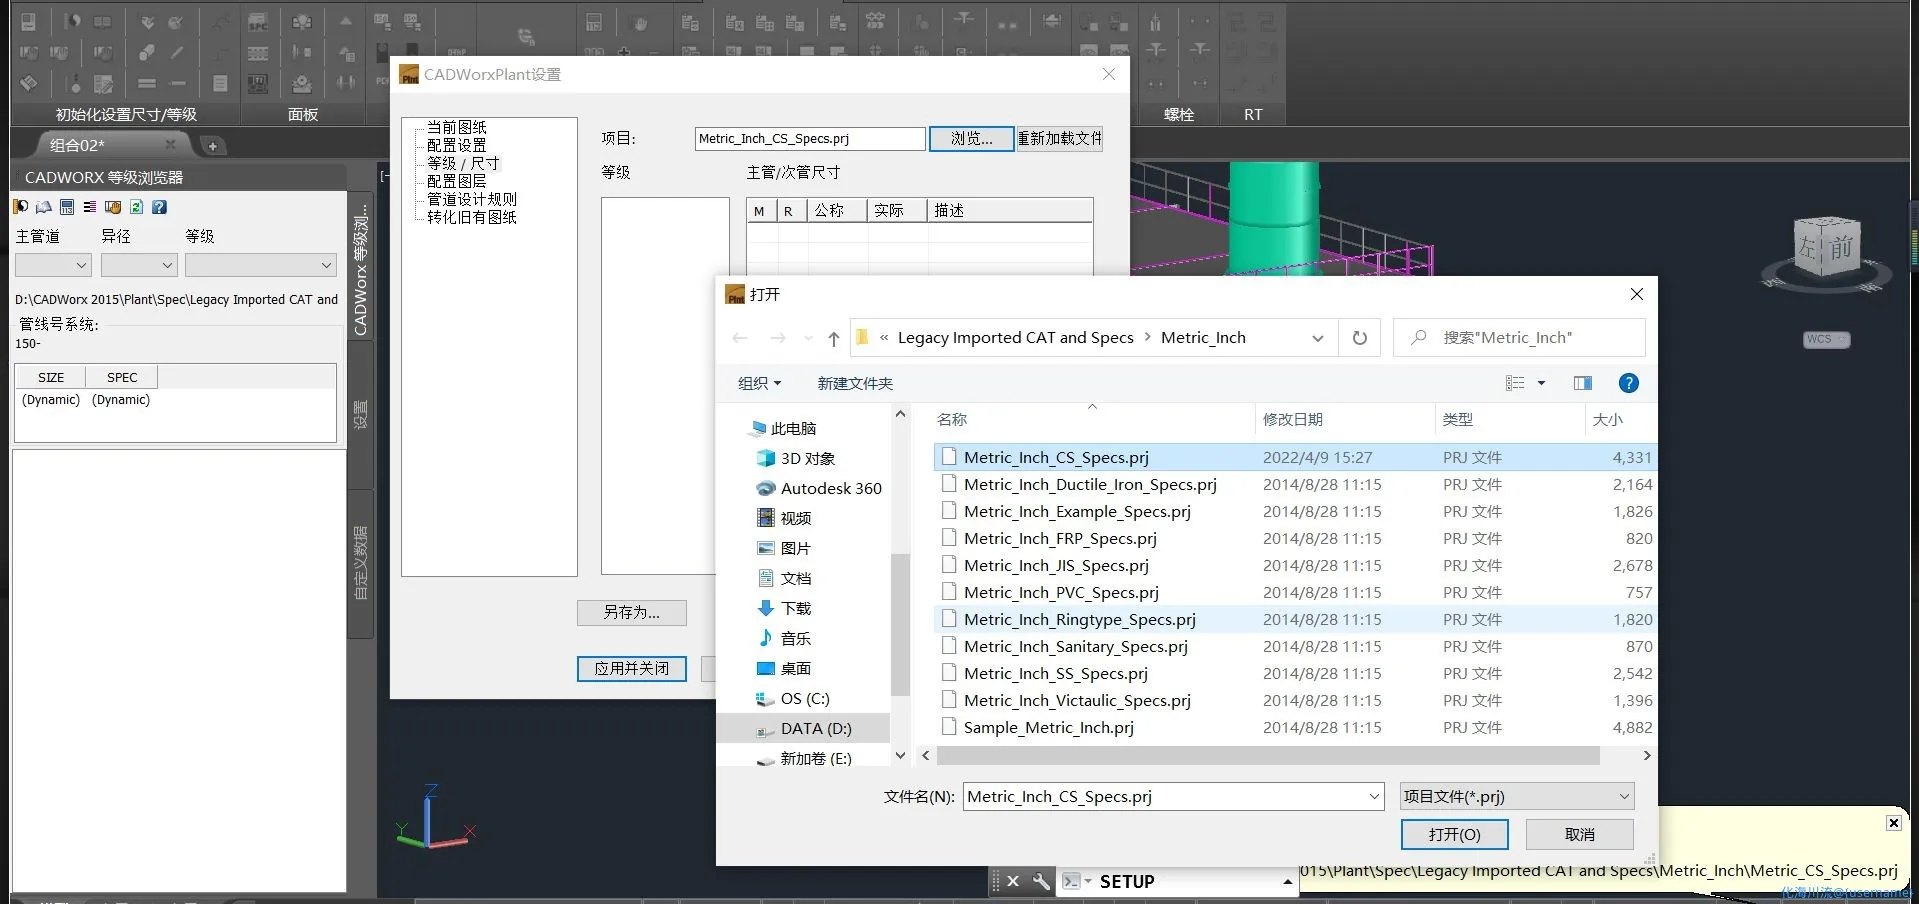Viewport: 1919px width, 904px height.
Task: Select 配置设置 in settings tree
Action: [x=456, y=145]
